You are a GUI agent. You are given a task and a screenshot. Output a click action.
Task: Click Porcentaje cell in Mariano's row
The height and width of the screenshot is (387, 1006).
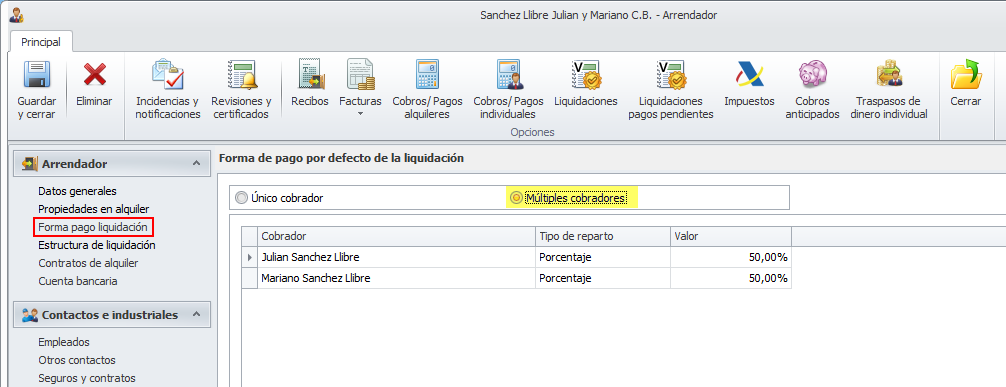(x=602, y=279)
